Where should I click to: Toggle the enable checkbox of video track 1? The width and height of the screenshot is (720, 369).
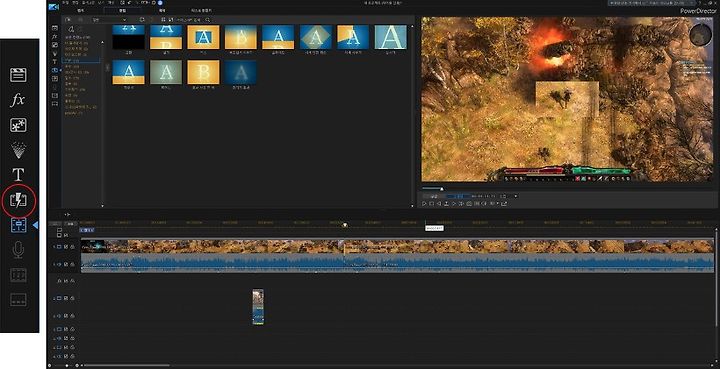[x=66, y=246]
